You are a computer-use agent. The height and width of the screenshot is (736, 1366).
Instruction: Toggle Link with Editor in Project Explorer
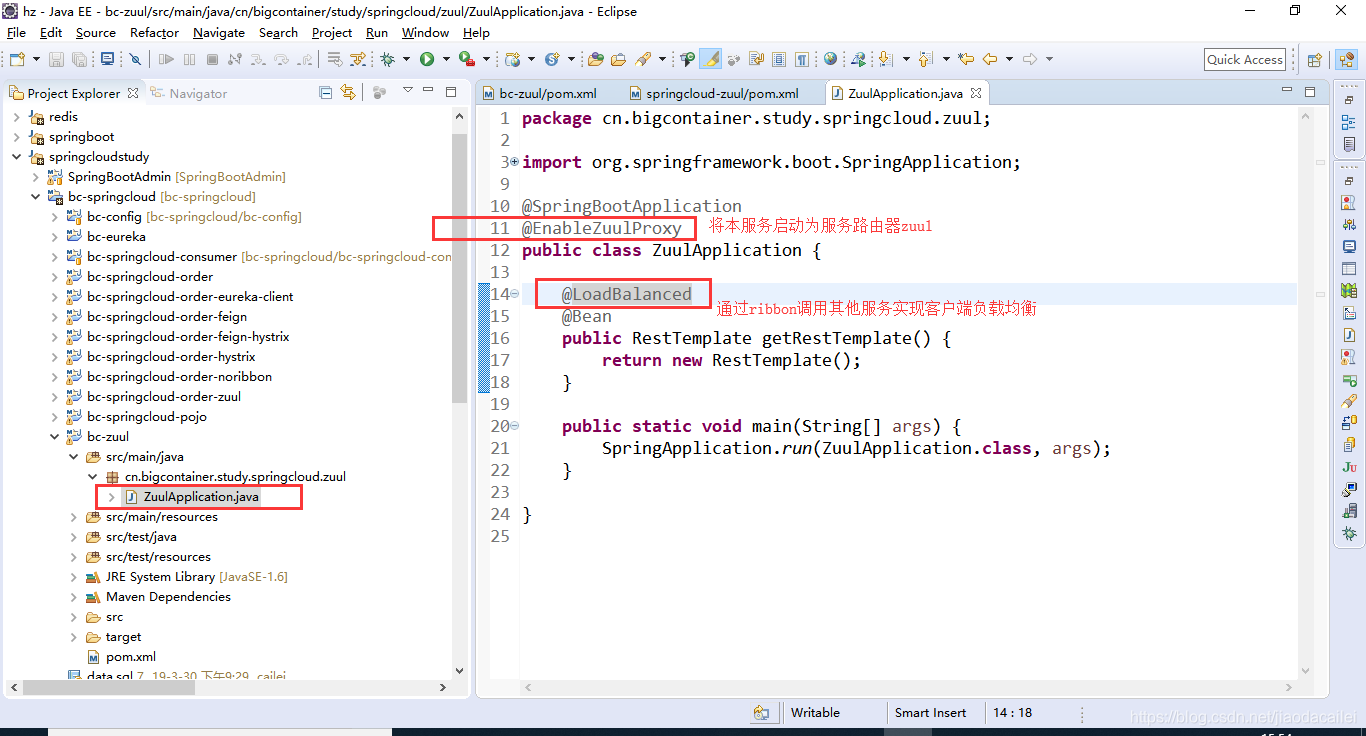click(x=348, y=92)
